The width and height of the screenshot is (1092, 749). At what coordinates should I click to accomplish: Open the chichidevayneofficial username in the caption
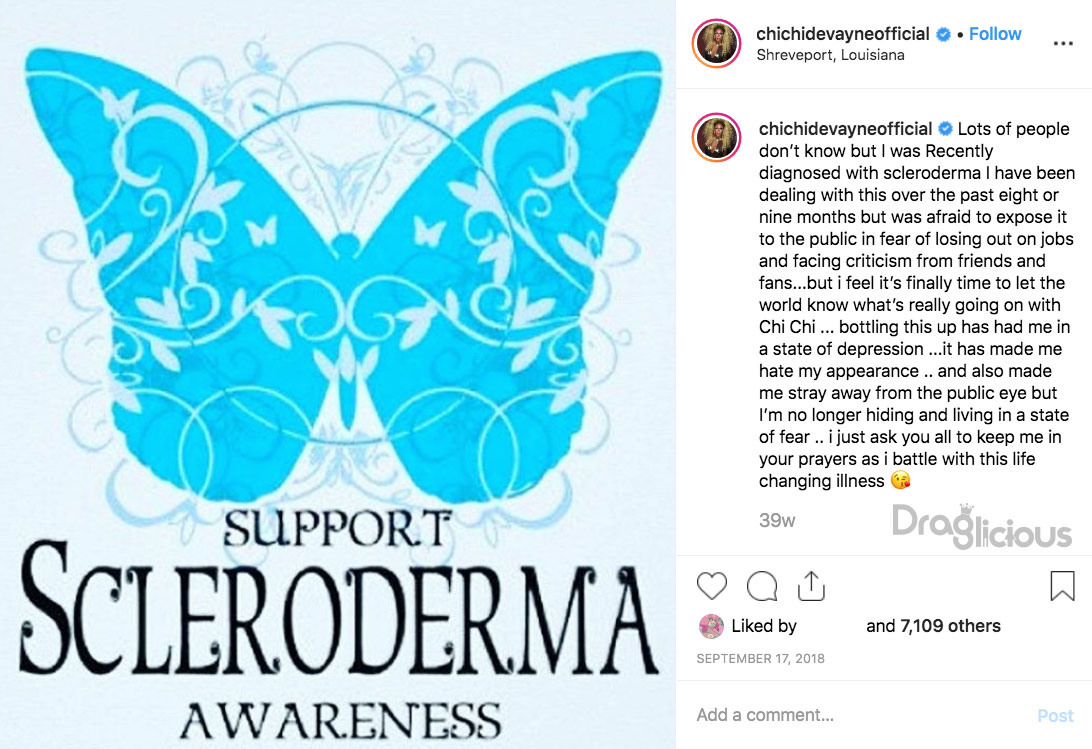coord(845,129)
